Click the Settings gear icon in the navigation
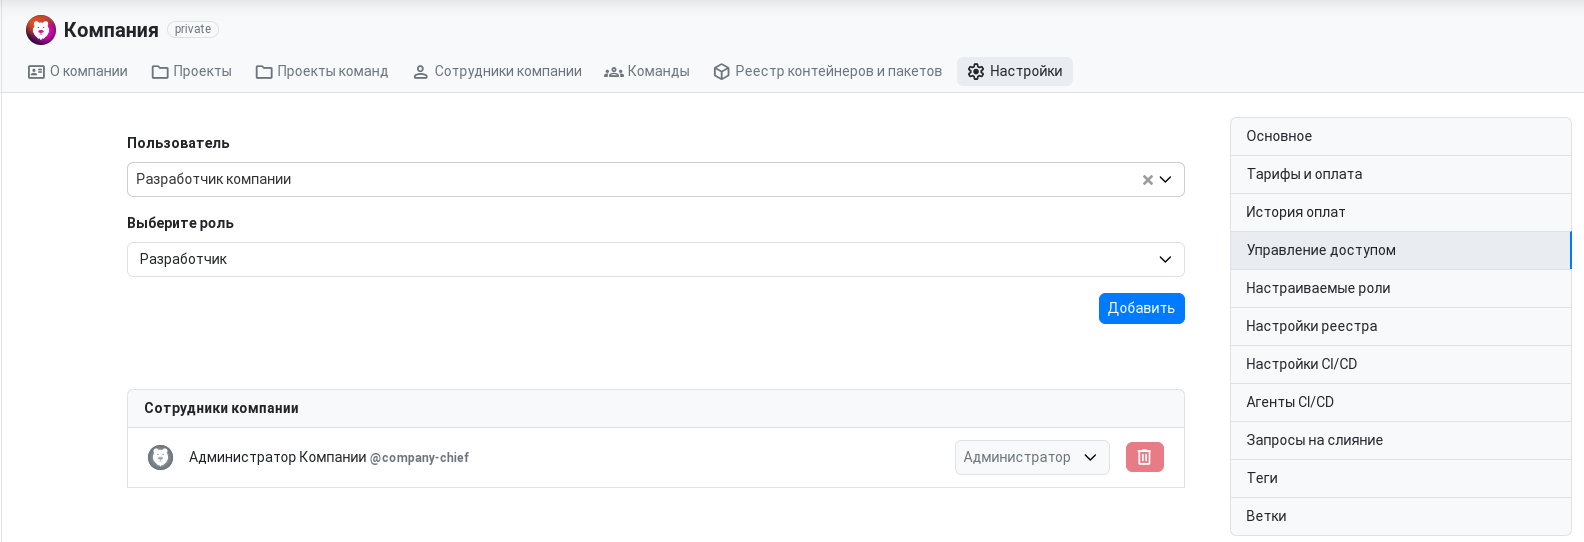The image size is (1584, 542). coord(976,71)
